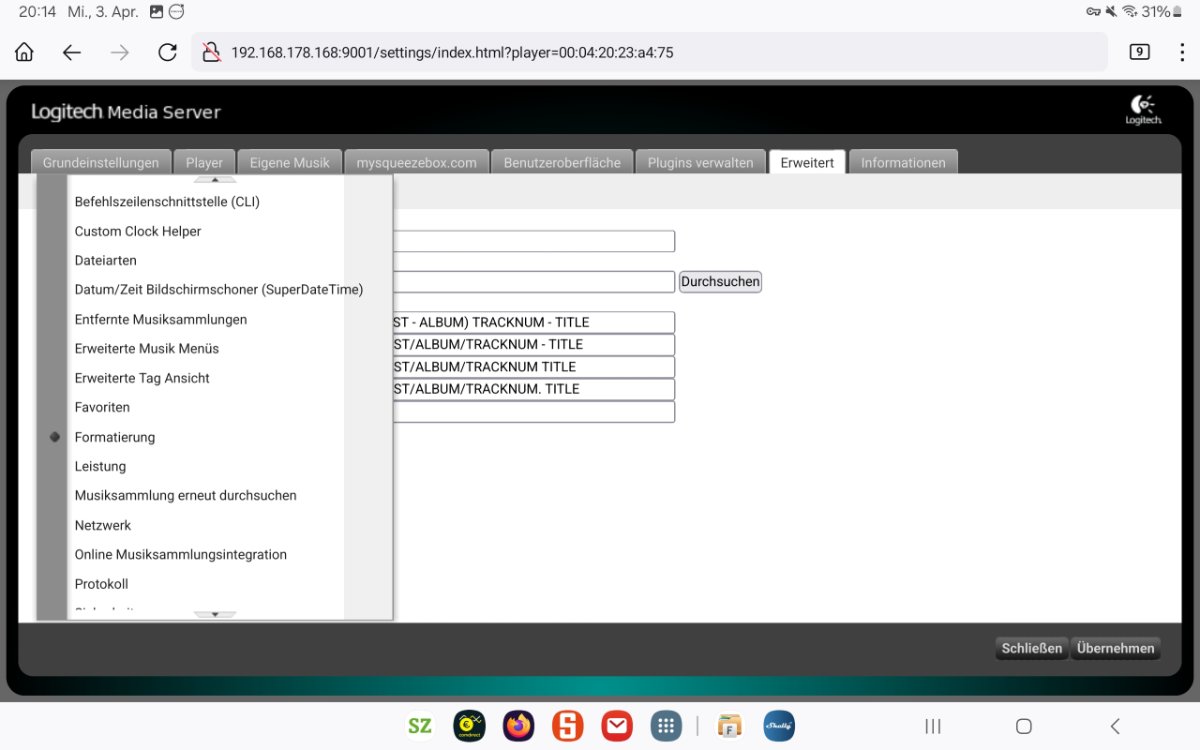This screenshot has width=1200, height=750.
Task: Open the red email app icon
Action: [x=616, y=726]
